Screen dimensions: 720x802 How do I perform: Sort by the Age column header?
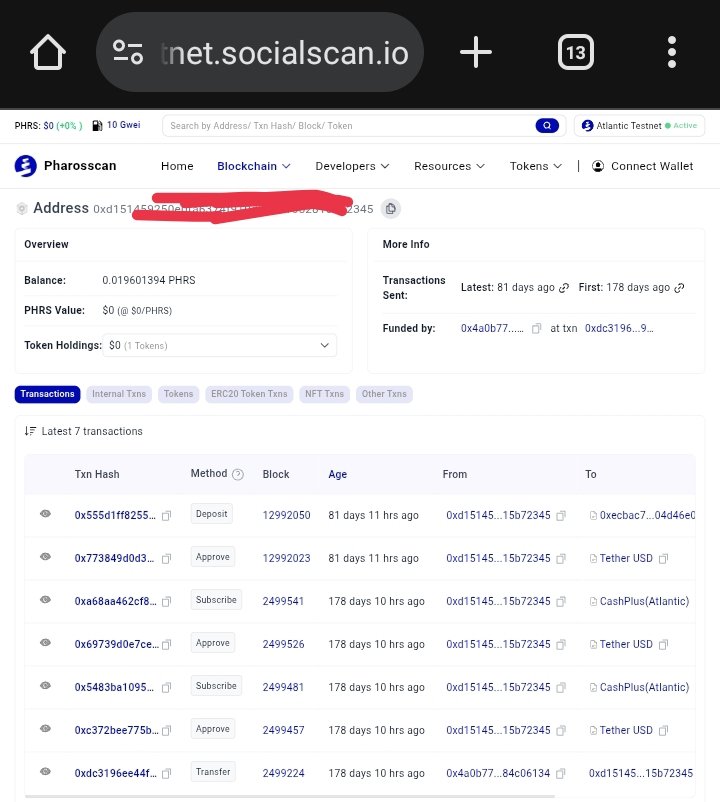[x=338, y=474]
